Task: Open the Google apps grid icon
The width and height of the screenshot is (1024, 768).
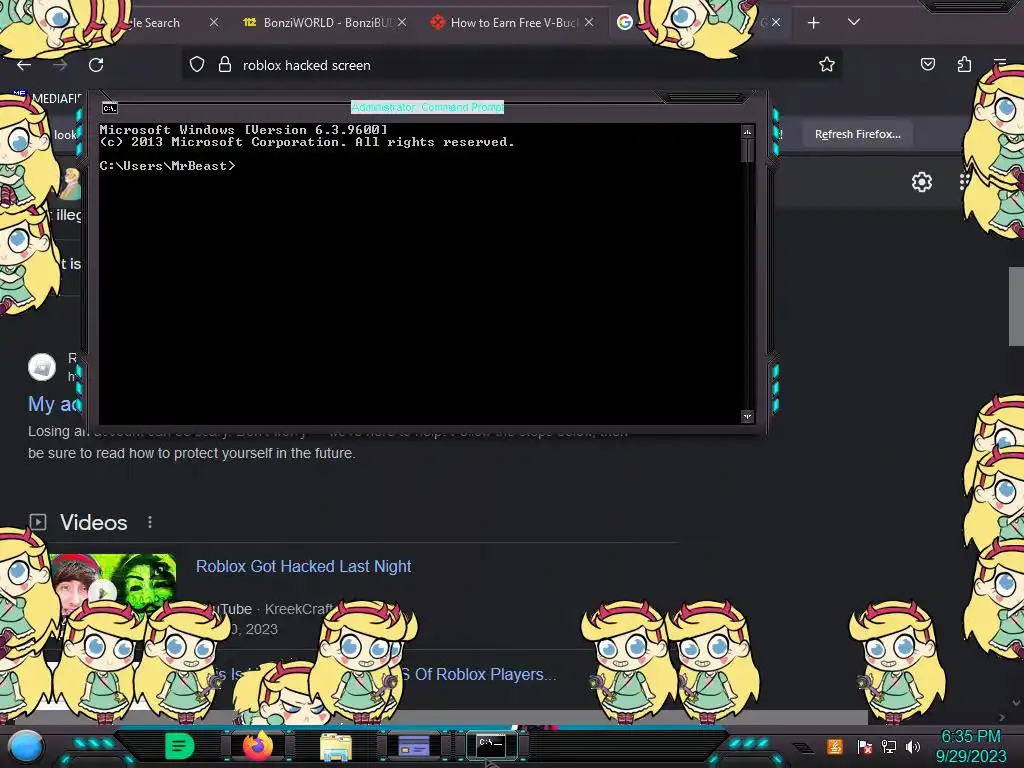Action: pos(965,182)
